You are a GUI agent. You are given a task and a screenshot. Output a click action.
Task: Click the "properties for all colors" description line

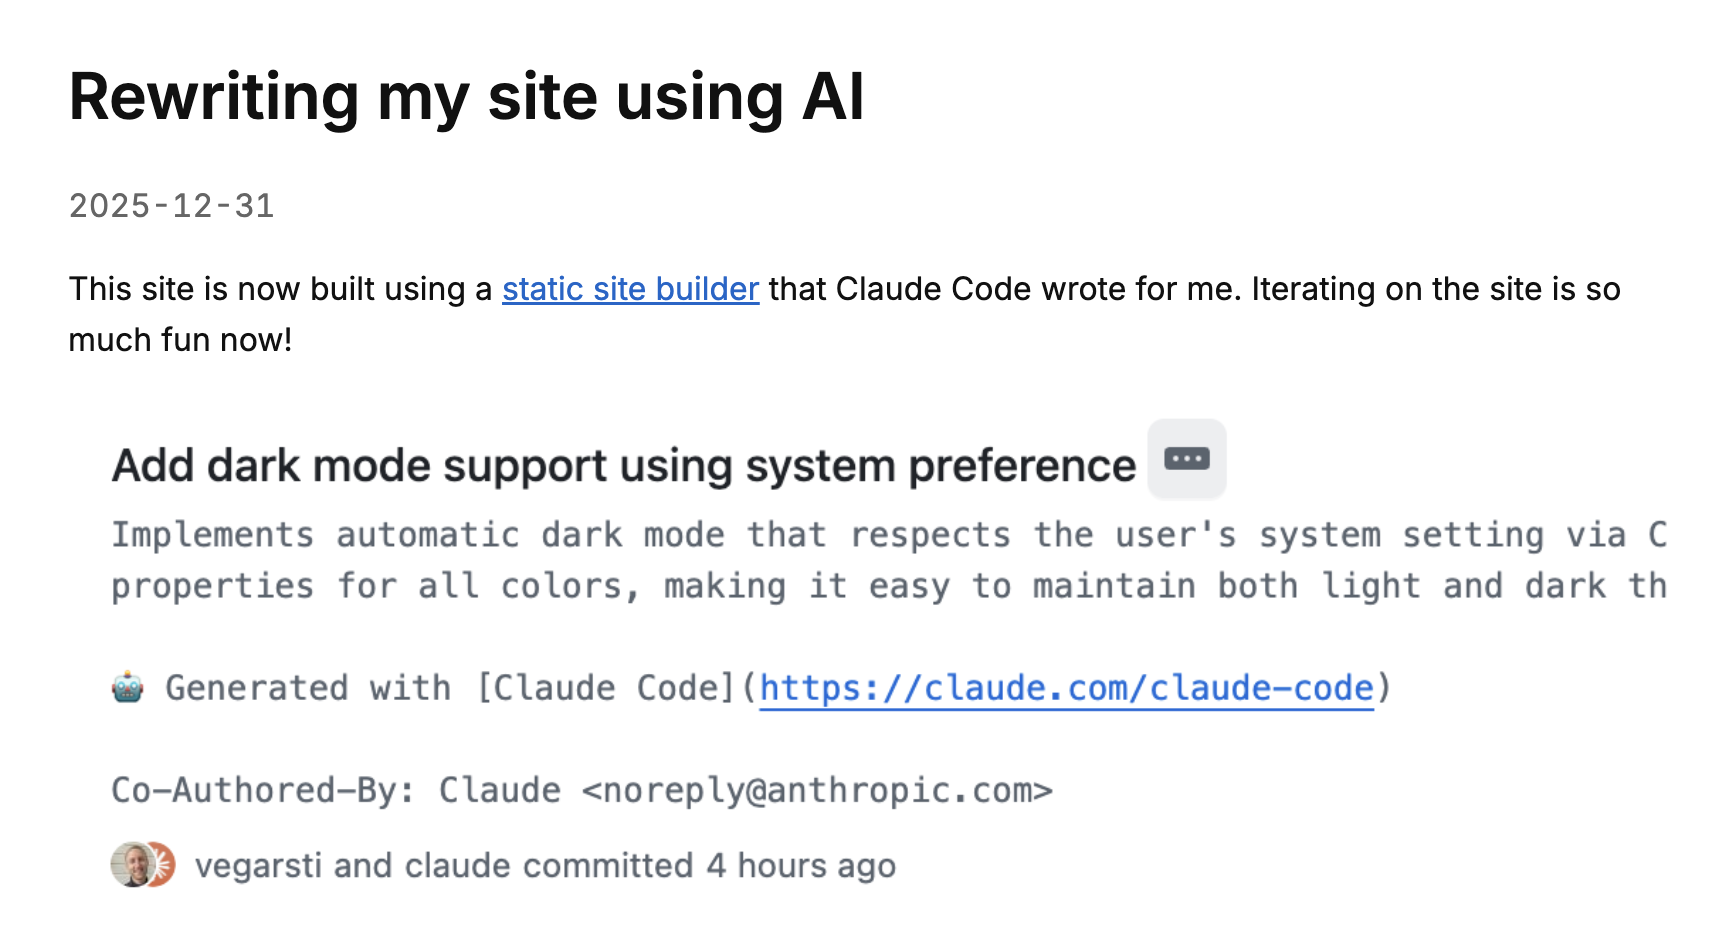tap(888, 586)
